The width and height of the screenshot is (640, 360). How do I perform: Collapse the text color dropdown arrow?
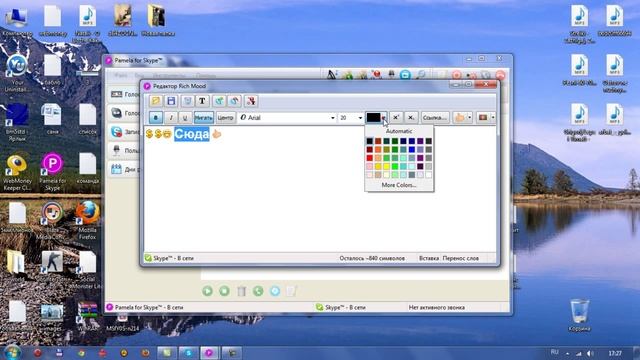384,118
